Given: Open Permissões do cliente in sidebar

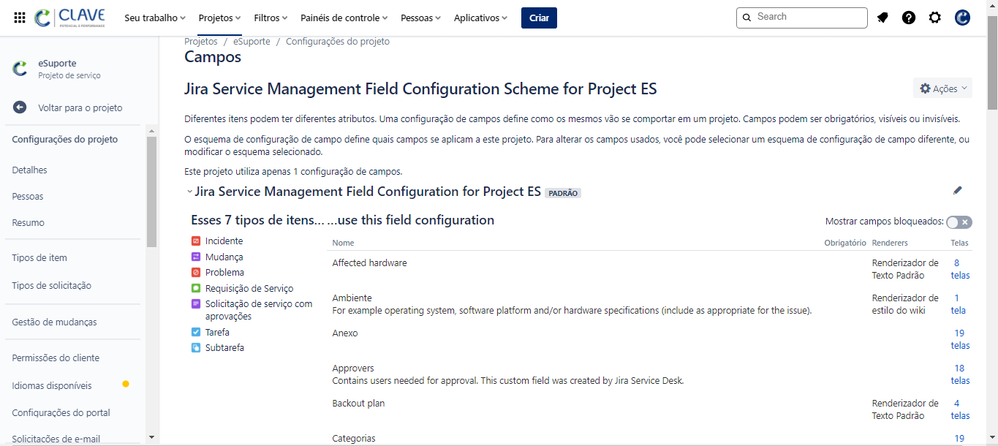Looking at the screenshot, I should [55, 358].
